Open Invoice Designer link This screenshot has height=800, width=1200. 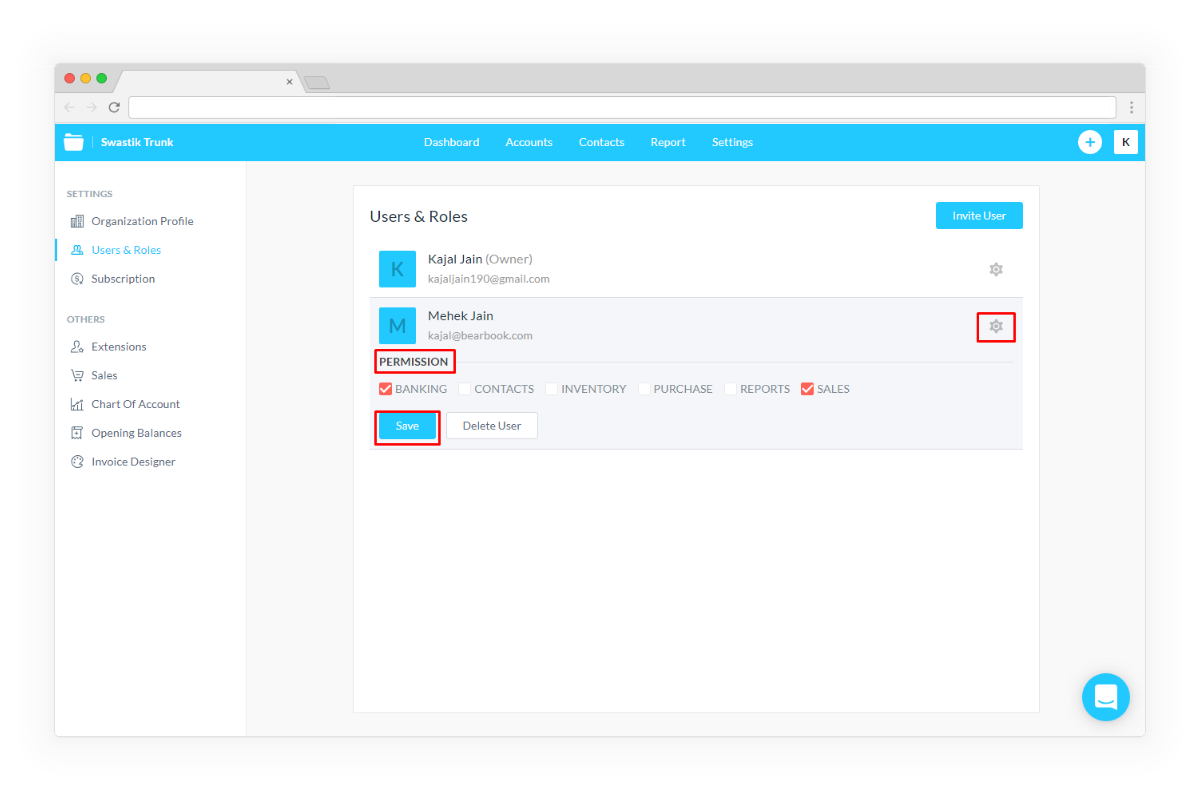coord(133,462)
